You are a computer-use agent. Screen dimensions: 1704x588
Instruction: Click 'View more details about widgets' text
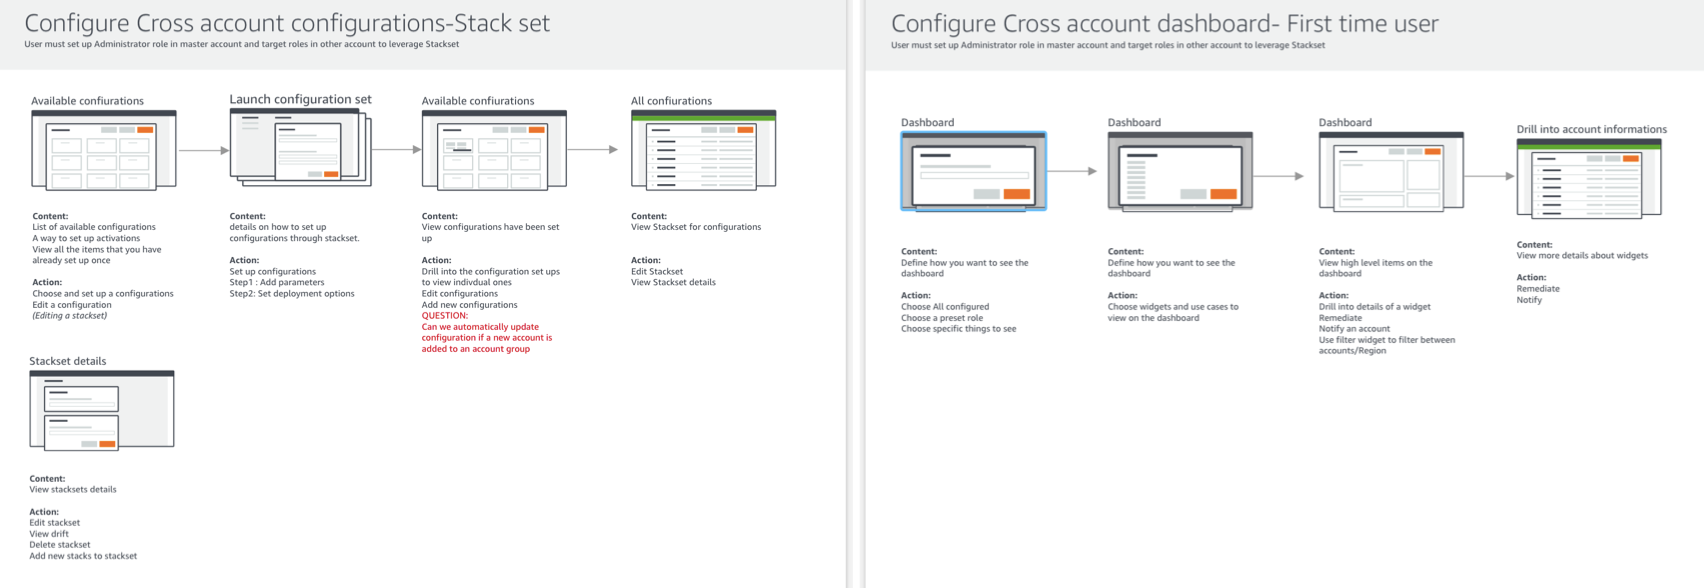[1582, 256]
